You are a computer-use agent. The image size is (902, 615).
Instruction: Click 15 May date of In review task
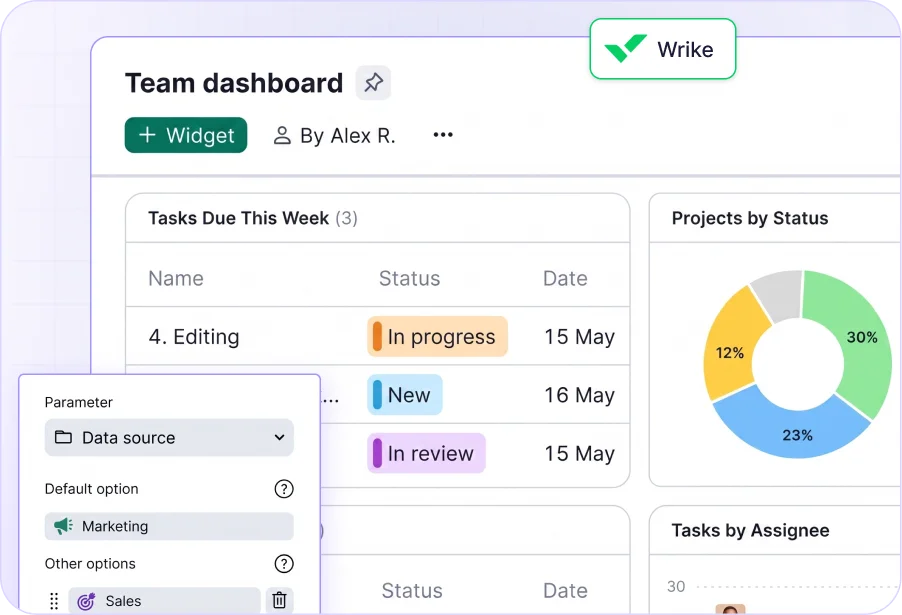click(579, 454)
